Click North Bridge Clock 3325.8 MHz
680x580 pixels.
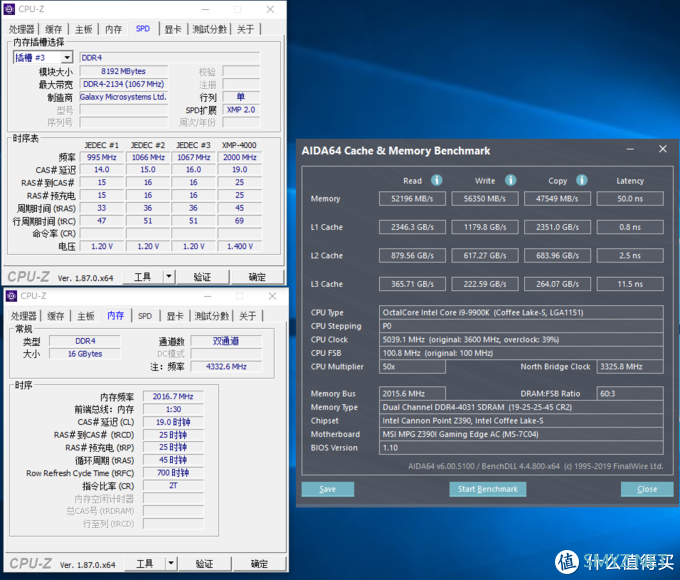pos(630,367)
